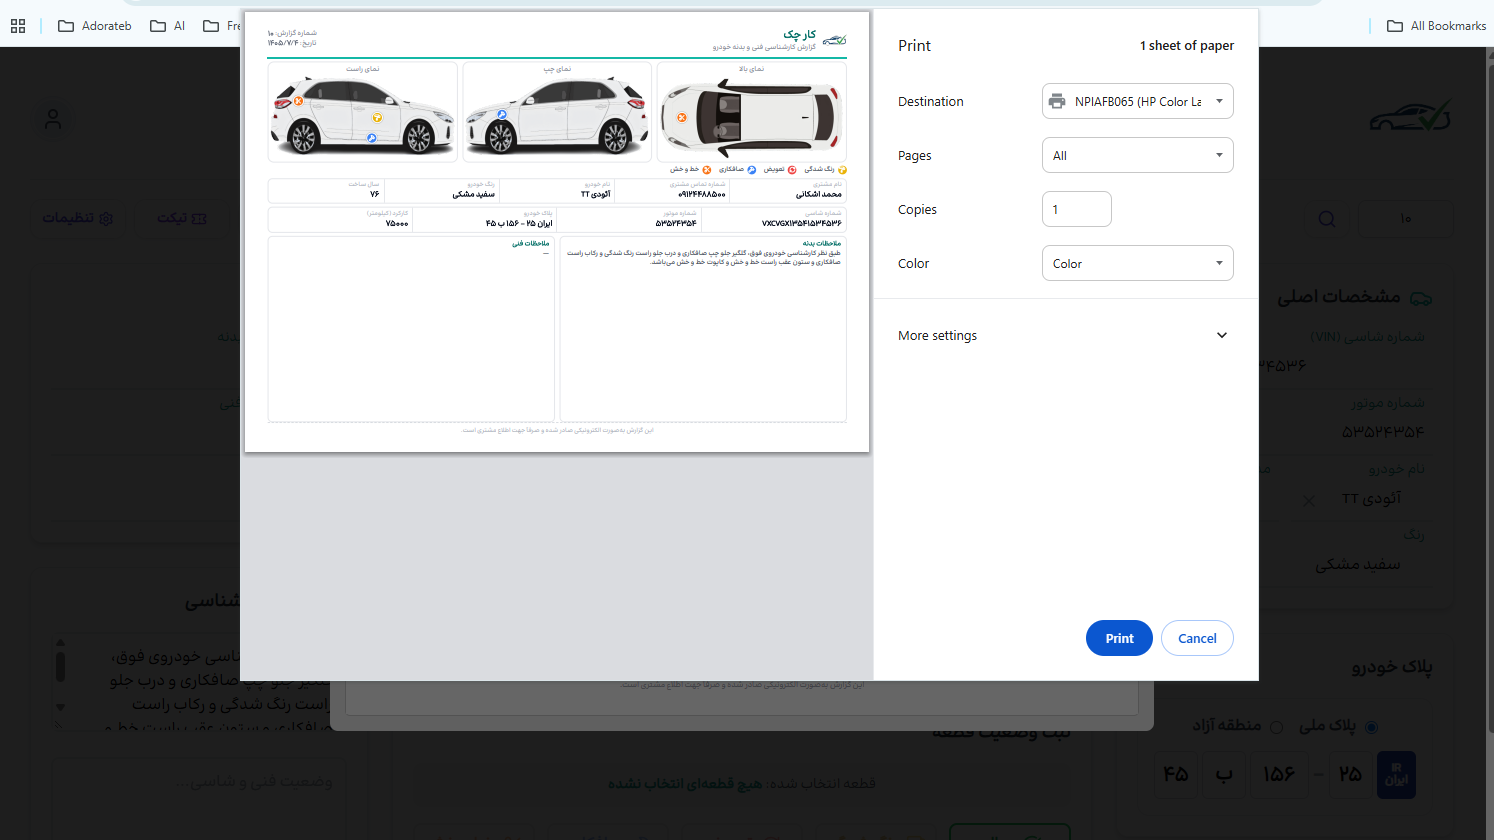Click the Print dialog title text
Image resolution: width=1494 pixels, height=840 pixels.
(x=914, y=45)
